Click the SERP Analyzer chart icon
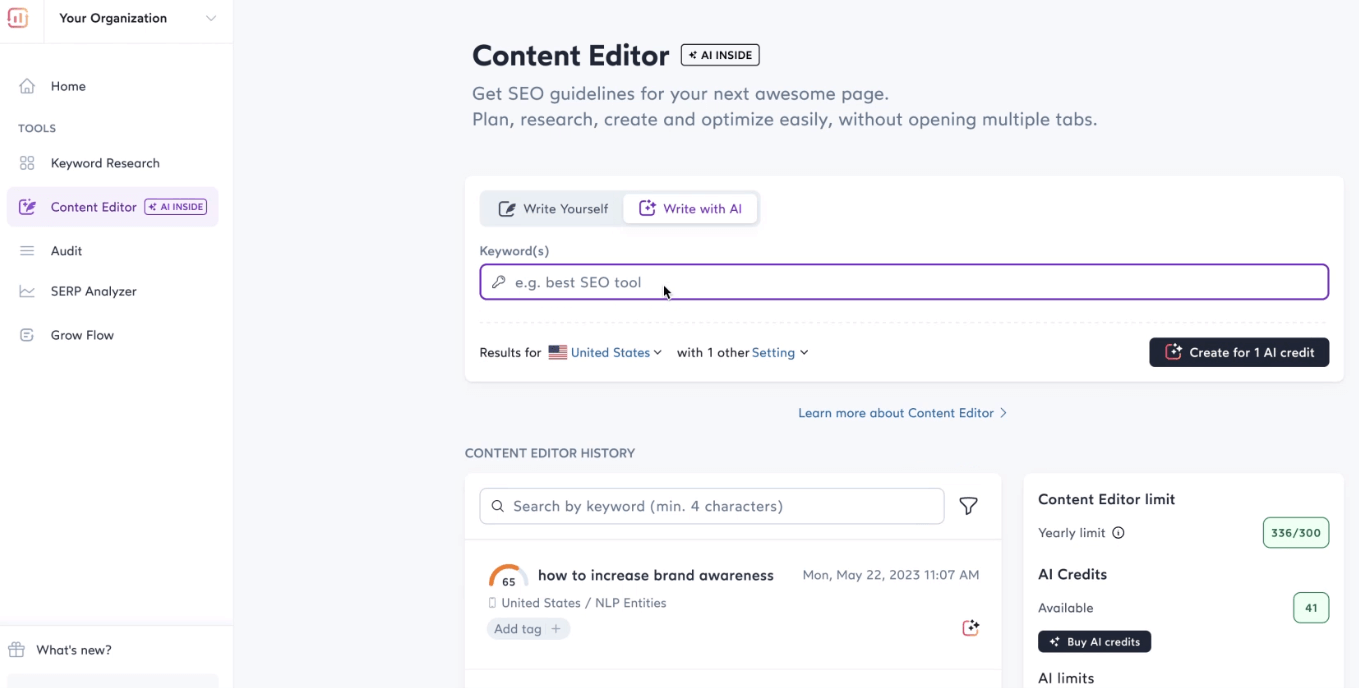 click(x=27, y=291)
